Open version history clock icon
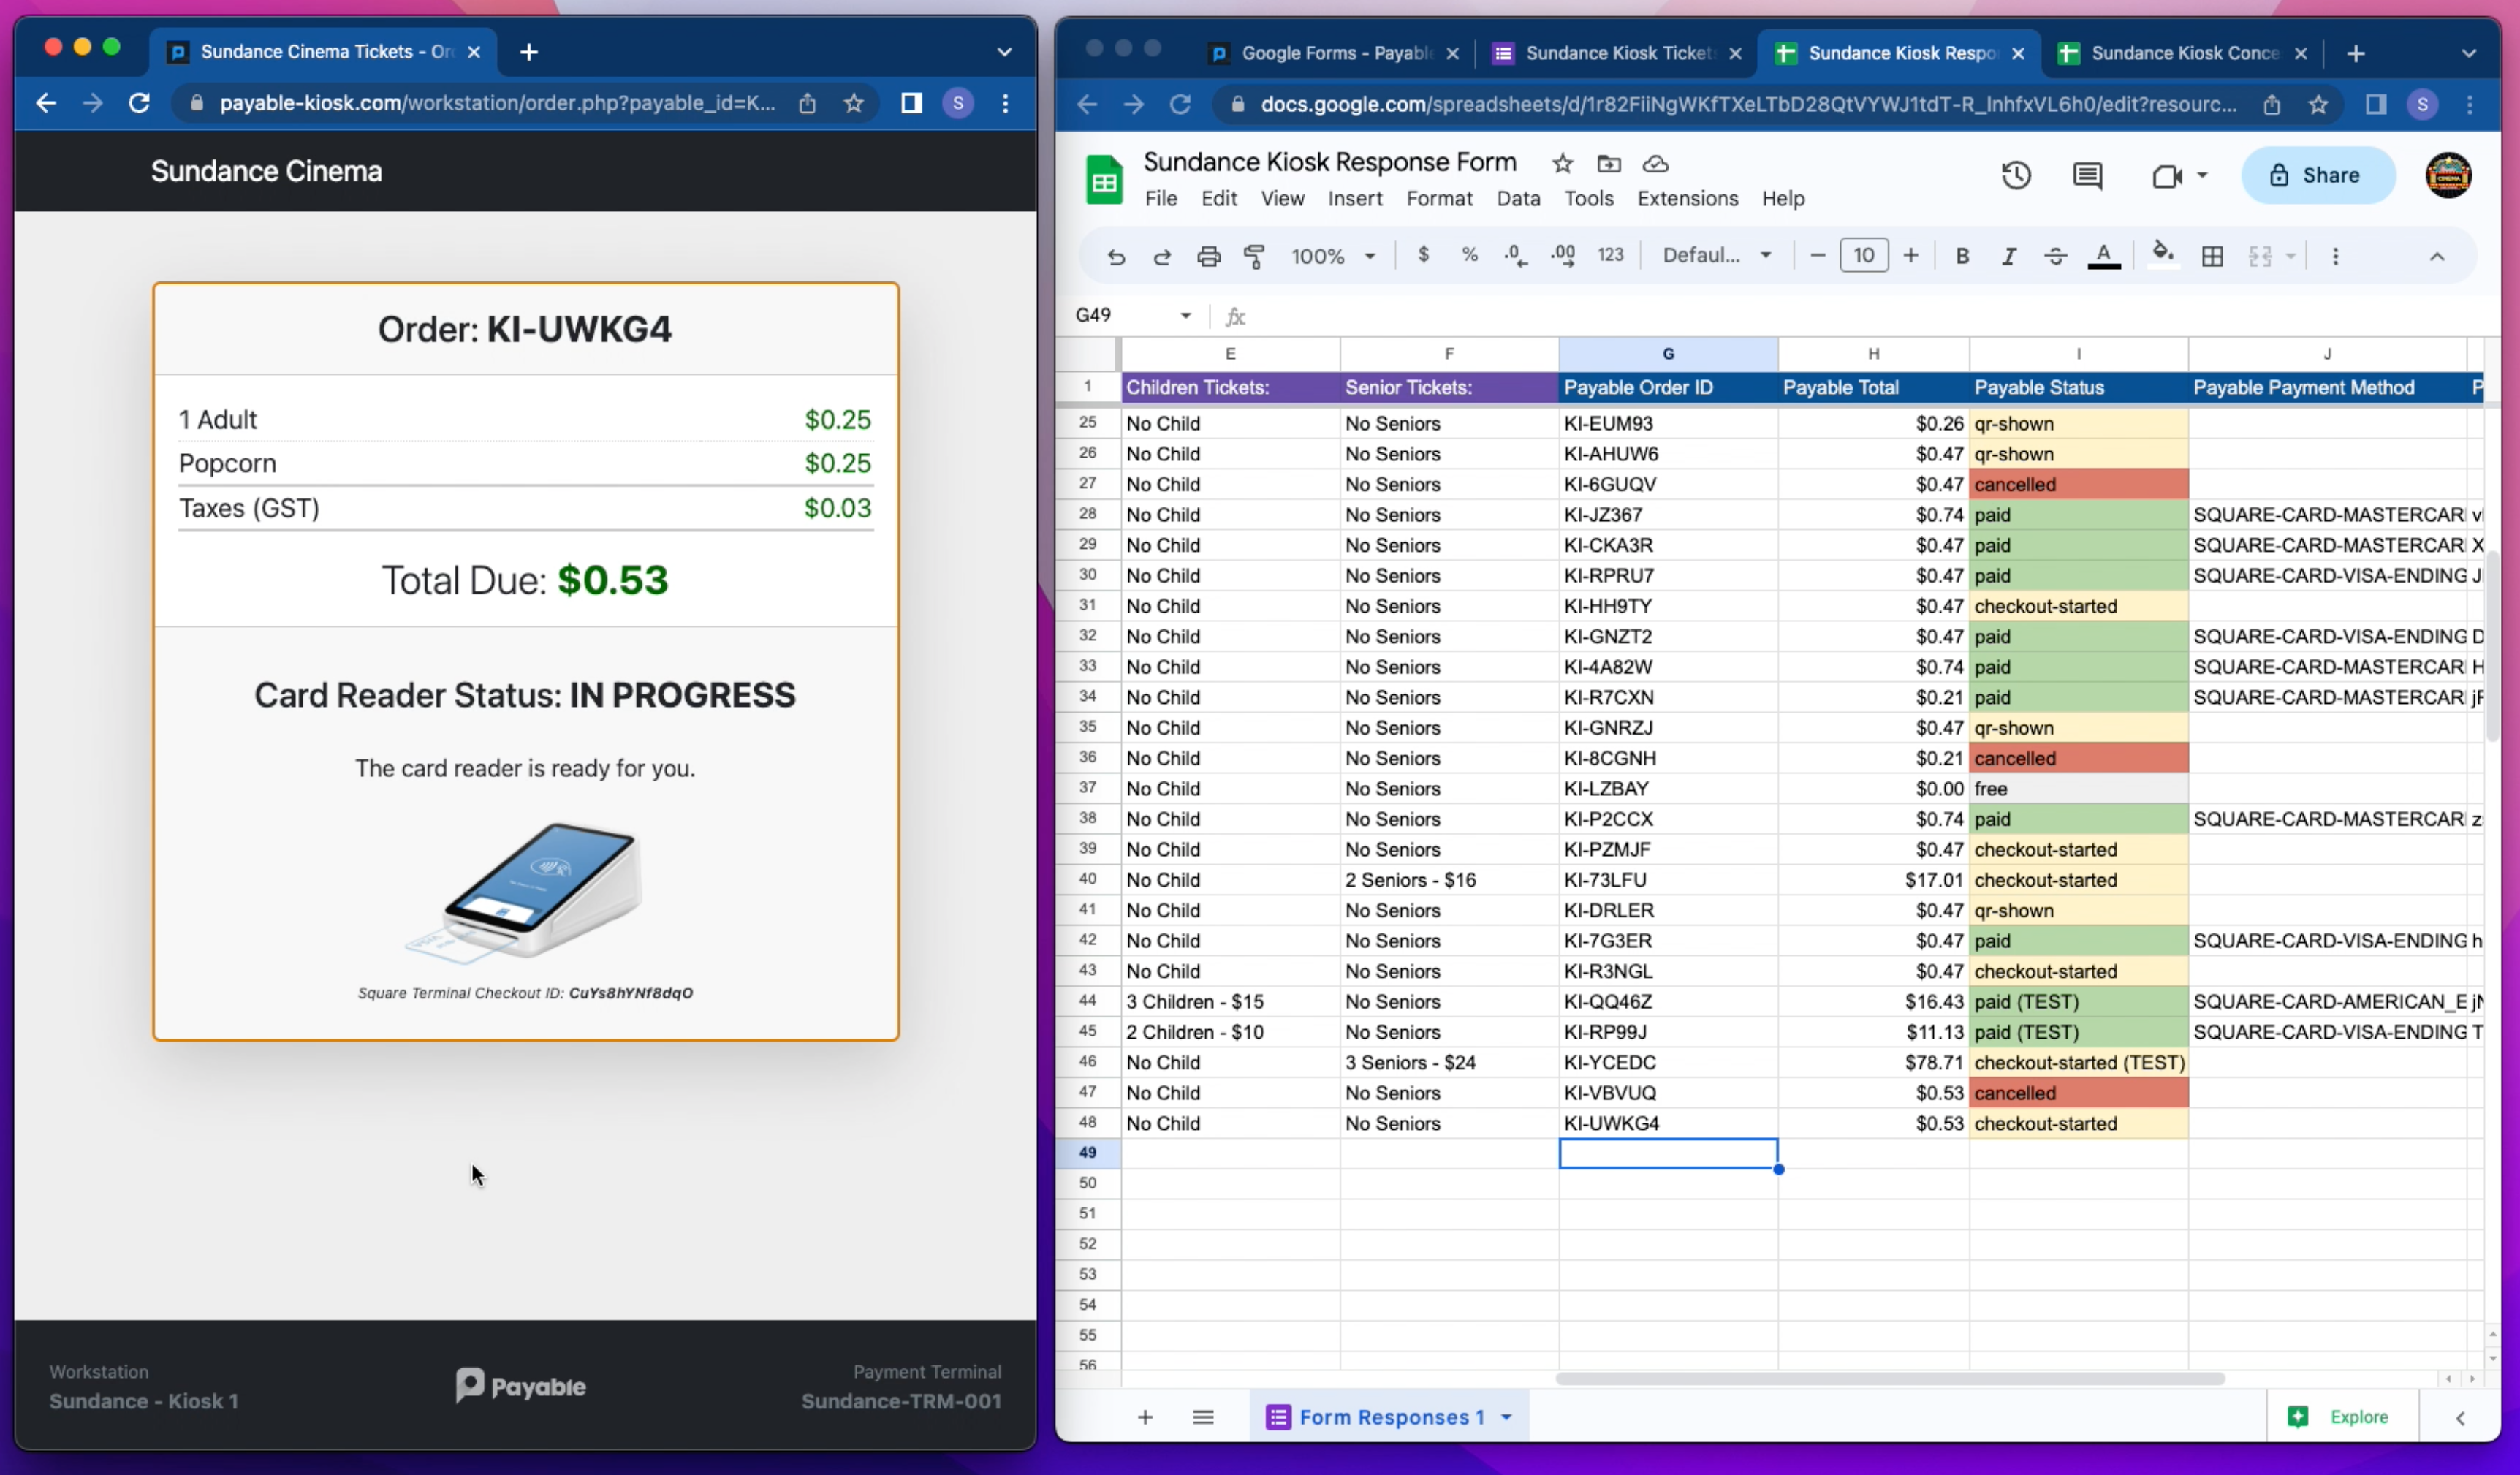The width and height of the screenshot is (2520, 1475). (x=2015, y=176)
